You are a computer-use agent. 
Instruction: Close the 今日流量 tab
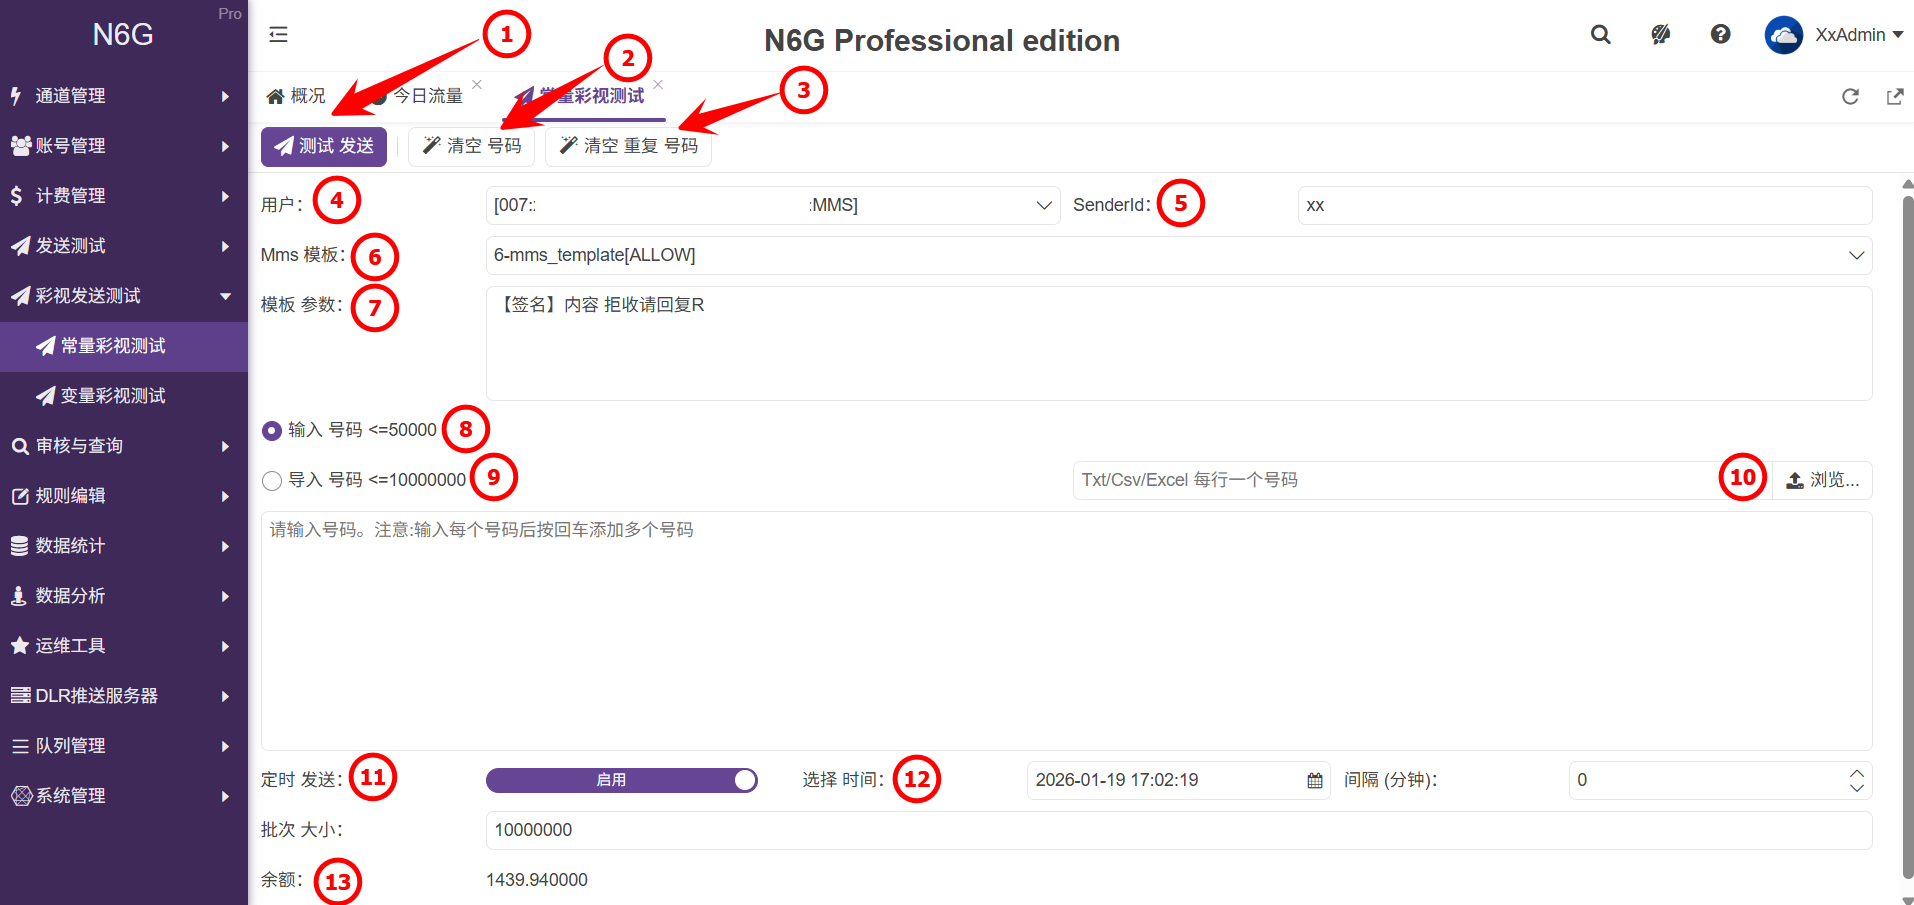[477, 84]
